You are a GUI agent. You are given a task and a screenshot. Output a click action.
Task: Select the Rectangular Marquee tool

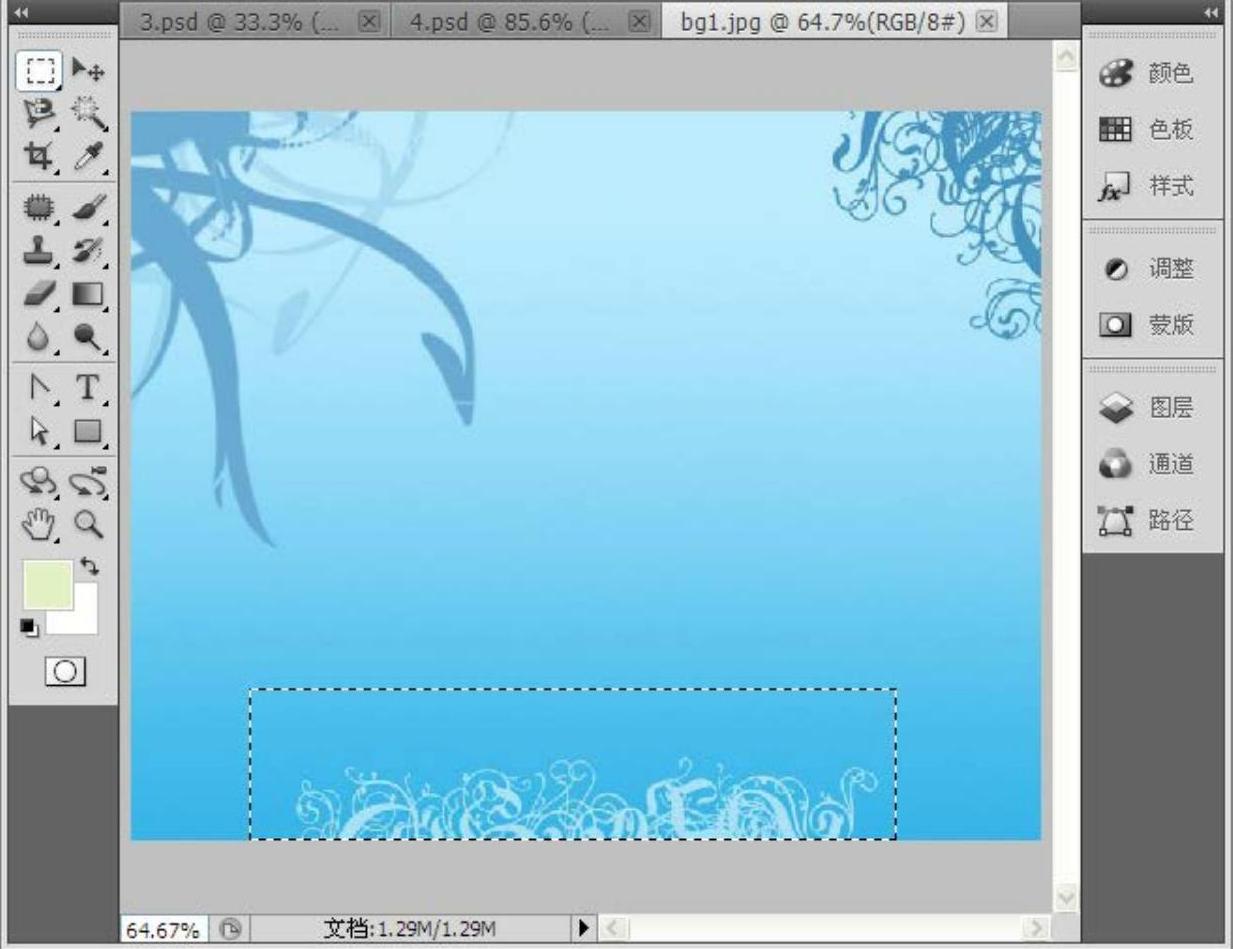point(40,71)
